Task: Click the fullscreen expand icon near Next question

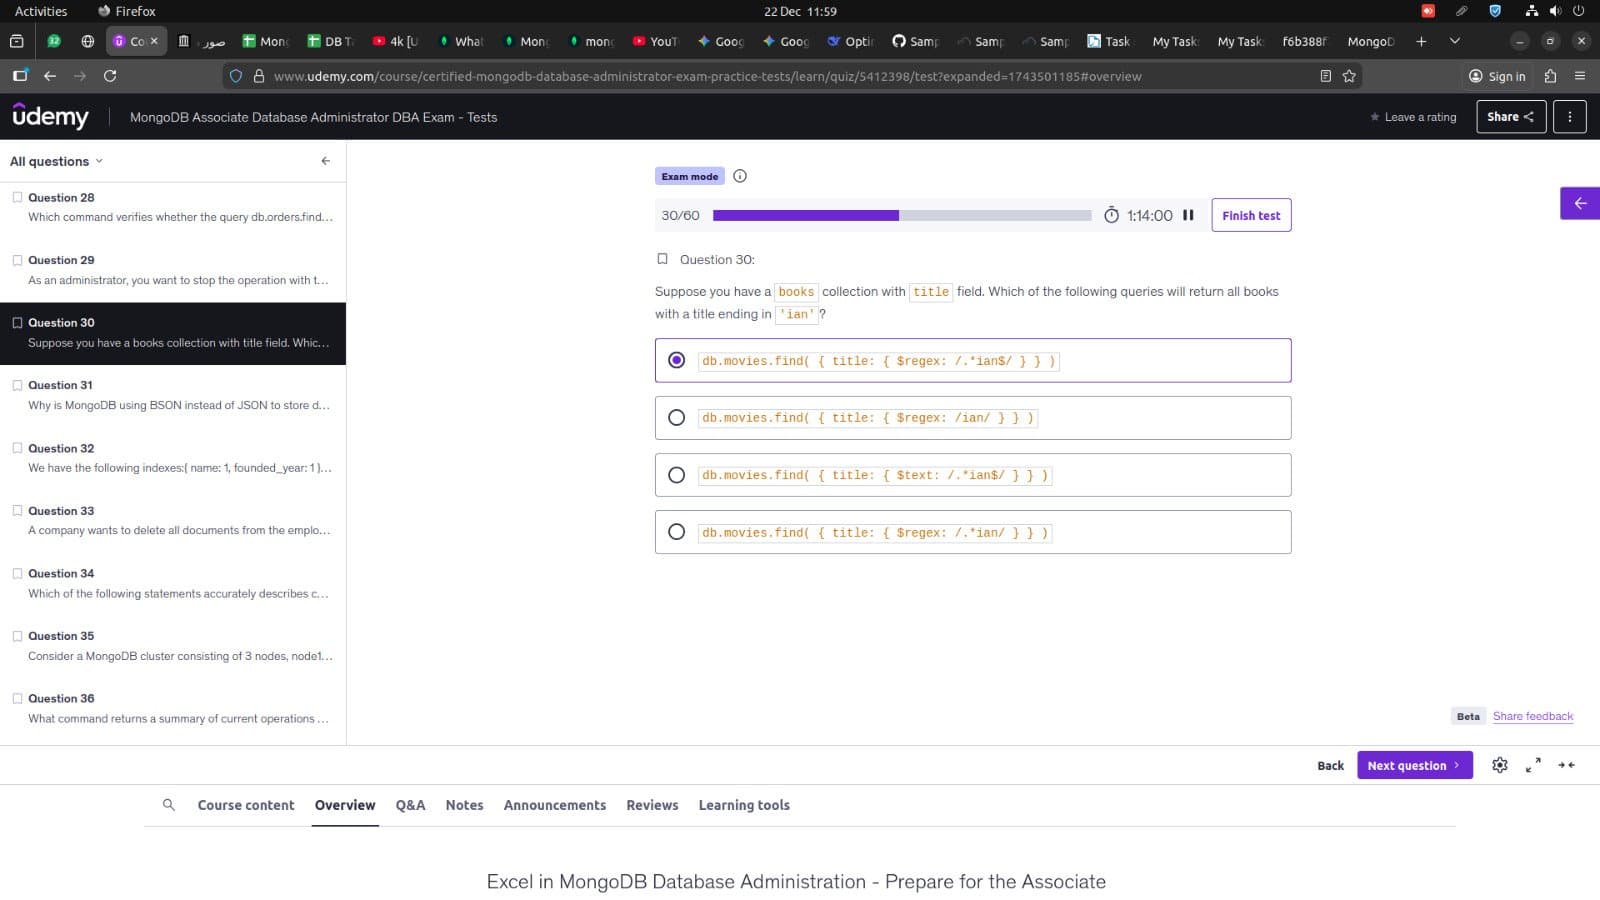Action: click(x=1534, y=765)
